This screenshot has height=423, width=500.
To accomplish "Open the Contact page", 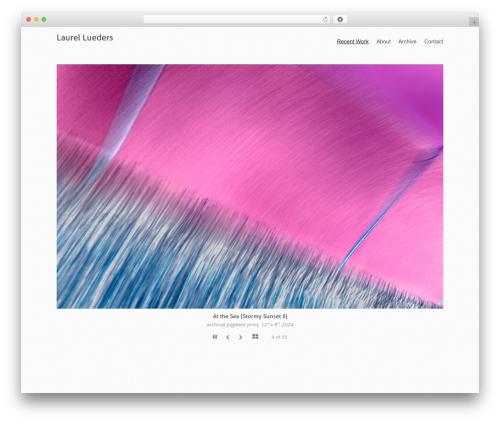I will 434,41.
